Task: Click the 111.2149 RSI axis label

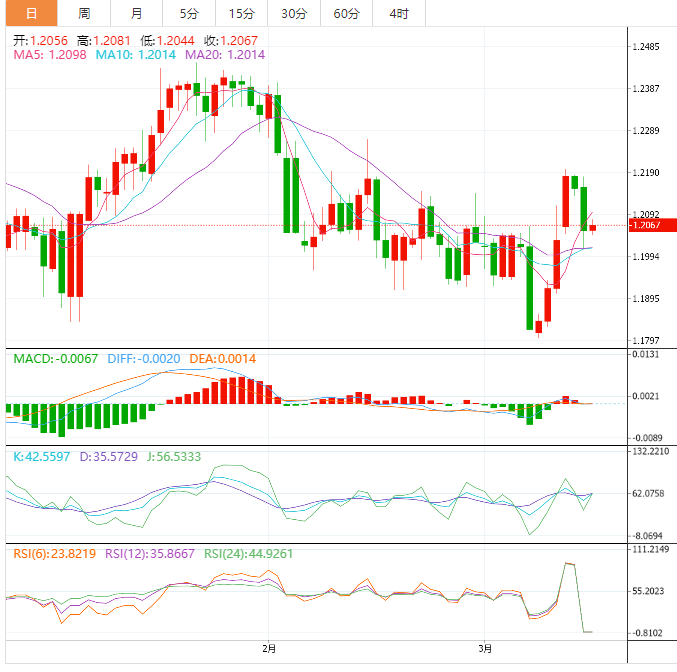Action: pos(651,549)
